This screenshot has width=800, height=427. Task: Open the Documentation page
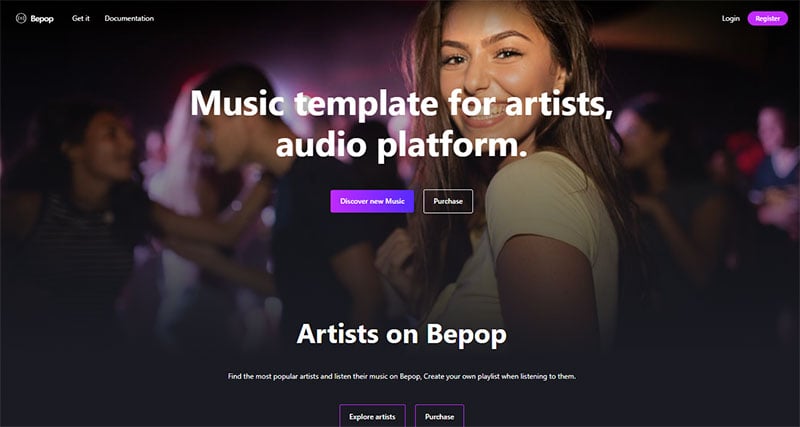point(129,18)
